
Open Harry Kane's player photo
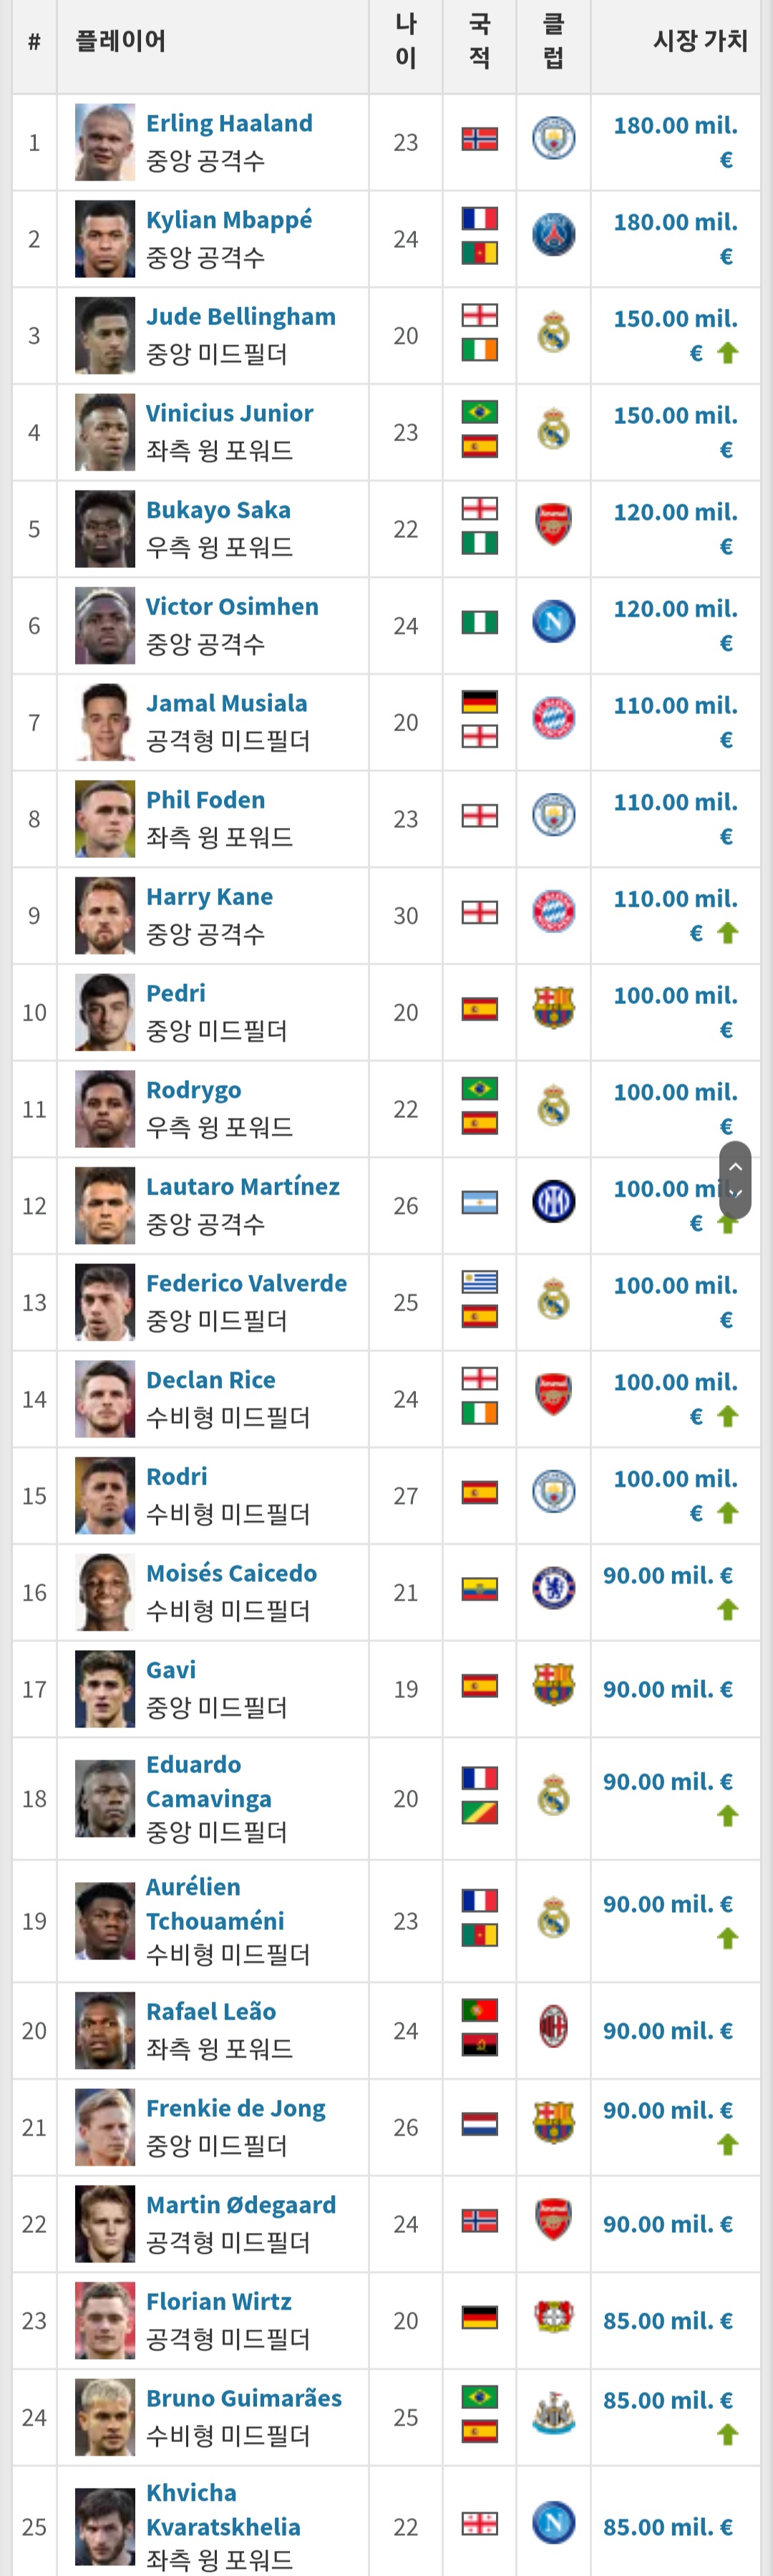[x=105, y=916]
